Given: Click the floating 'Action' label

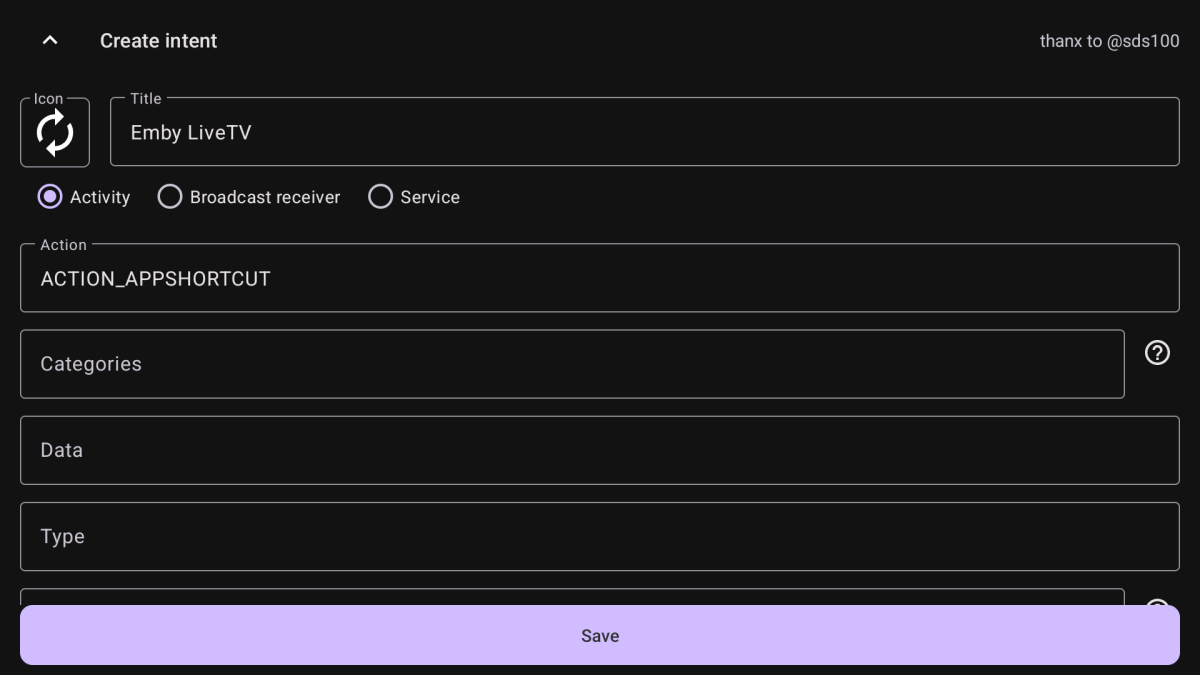Looking at the screenshot, I should point(63,245).
